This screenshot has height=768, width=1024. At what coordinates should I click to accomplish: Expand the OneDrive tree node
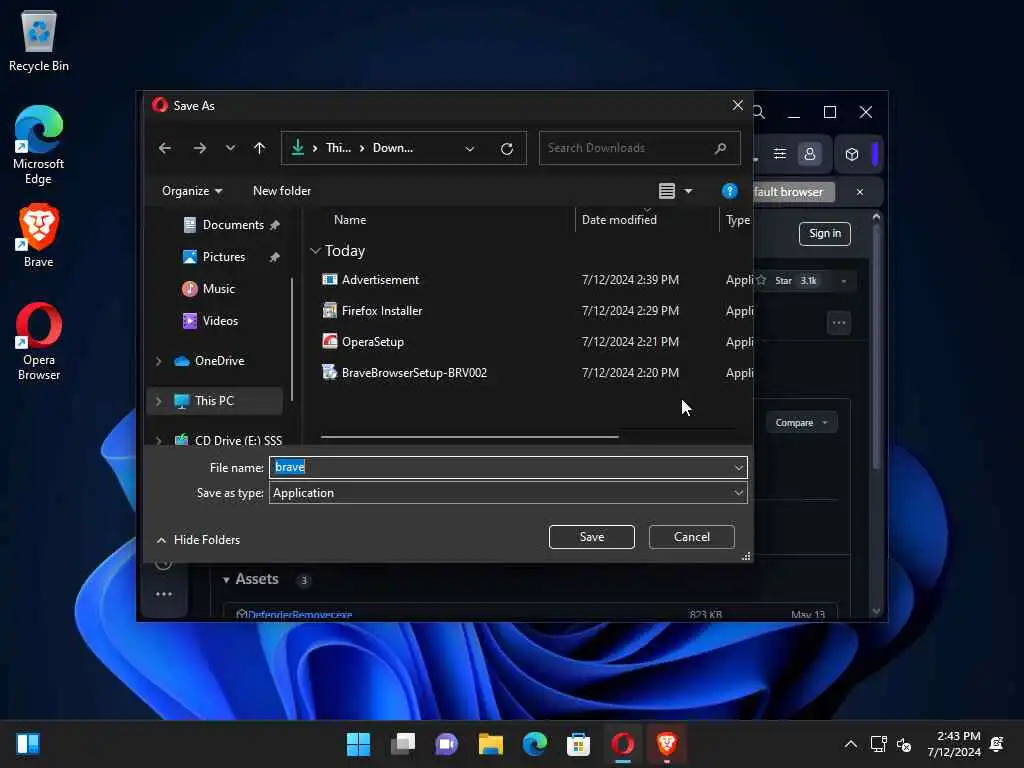tap(158, 360)
